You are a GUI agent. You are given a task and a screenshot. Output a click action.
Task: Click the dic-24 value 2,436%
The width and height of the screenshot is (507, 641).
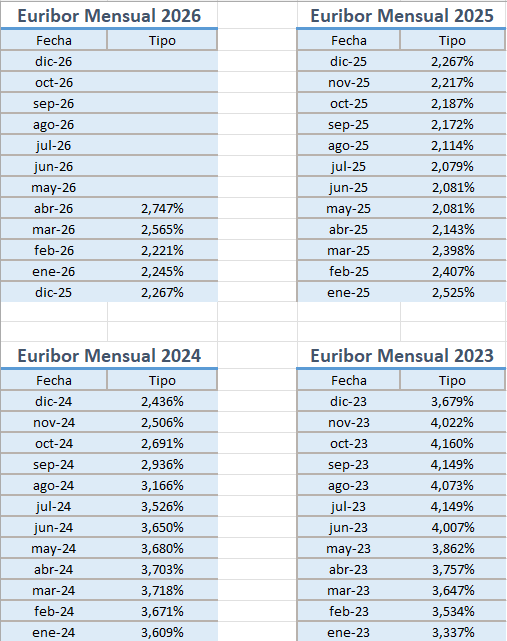tap(162, 401)
